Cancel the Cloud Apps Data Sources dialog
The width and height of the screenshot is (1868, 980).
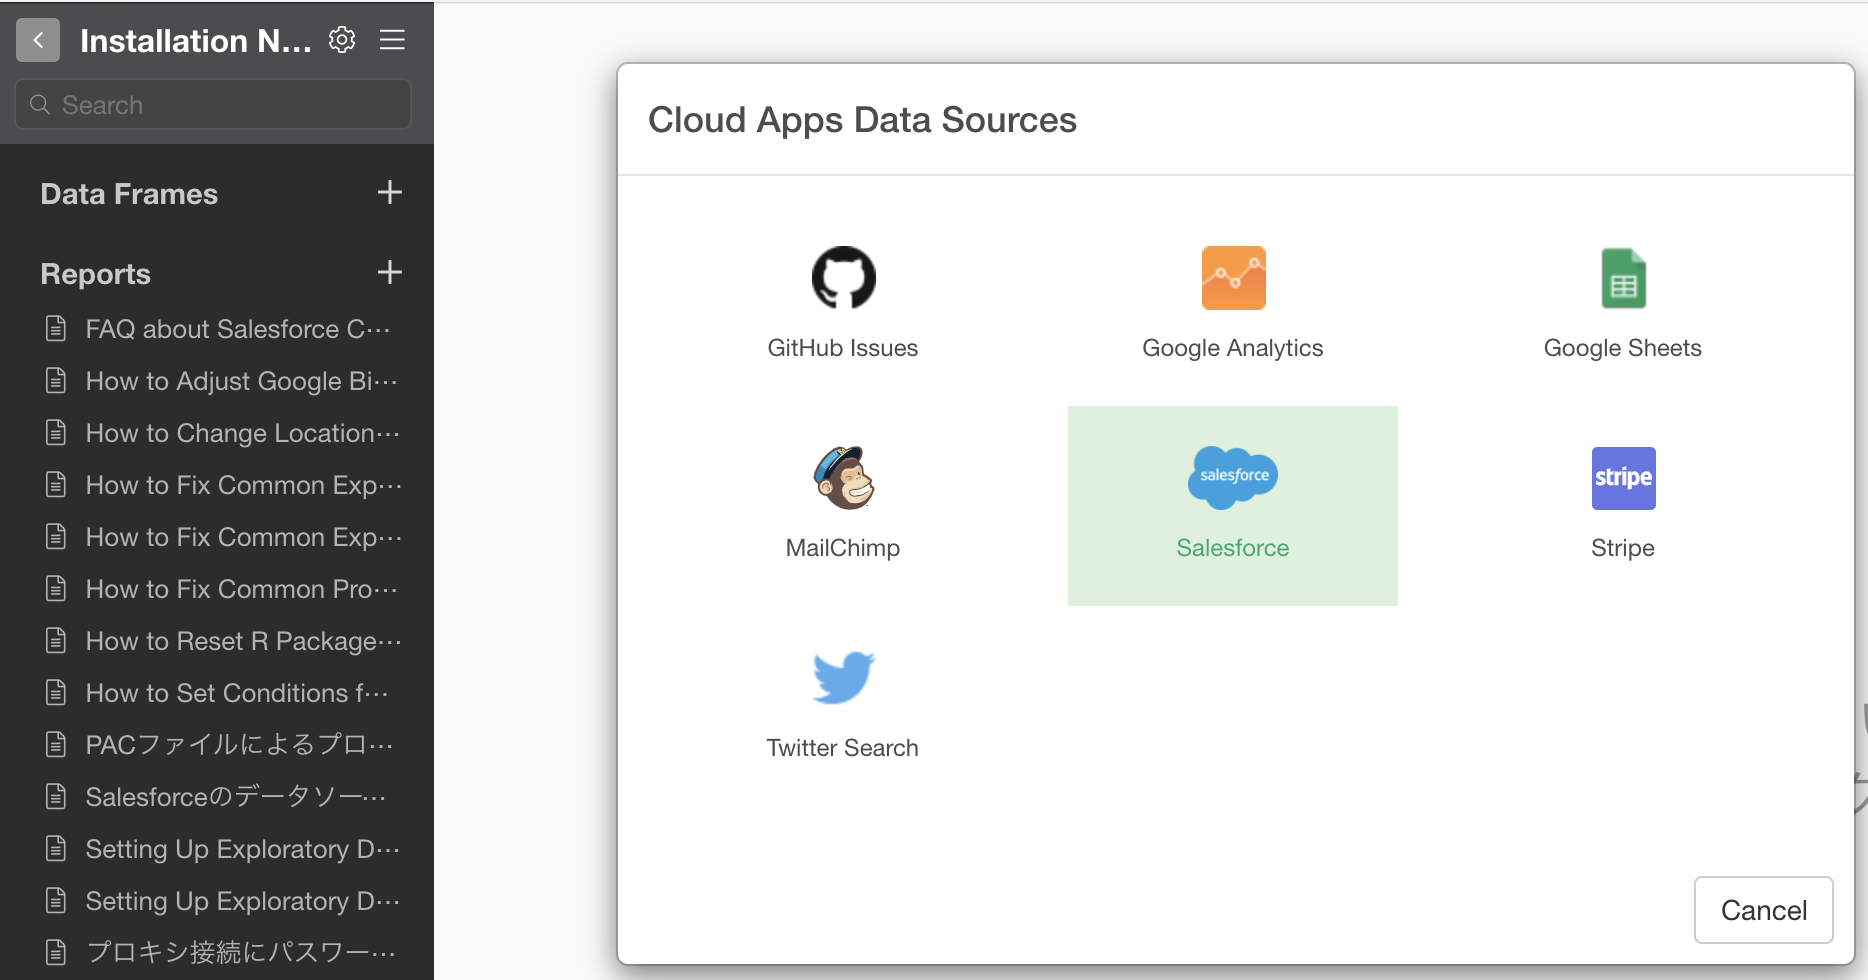(1762, 910)
